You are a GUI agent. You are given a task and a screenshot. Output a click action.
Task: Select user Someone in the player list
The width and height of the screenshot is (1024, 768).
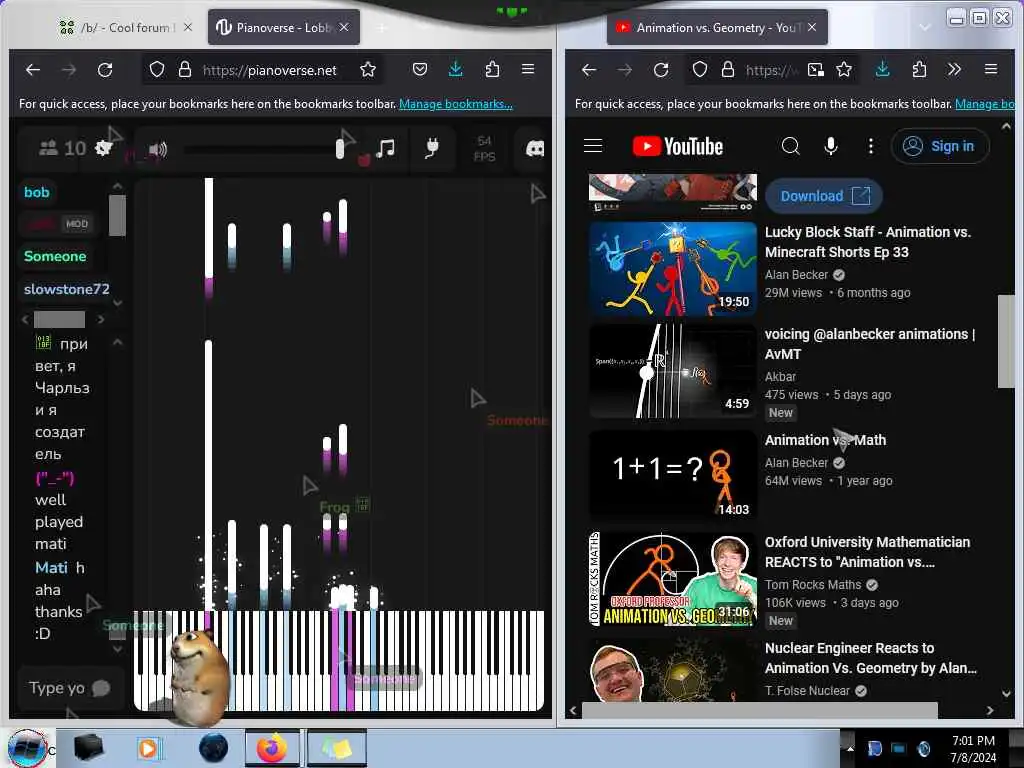(x=55, y=256)
